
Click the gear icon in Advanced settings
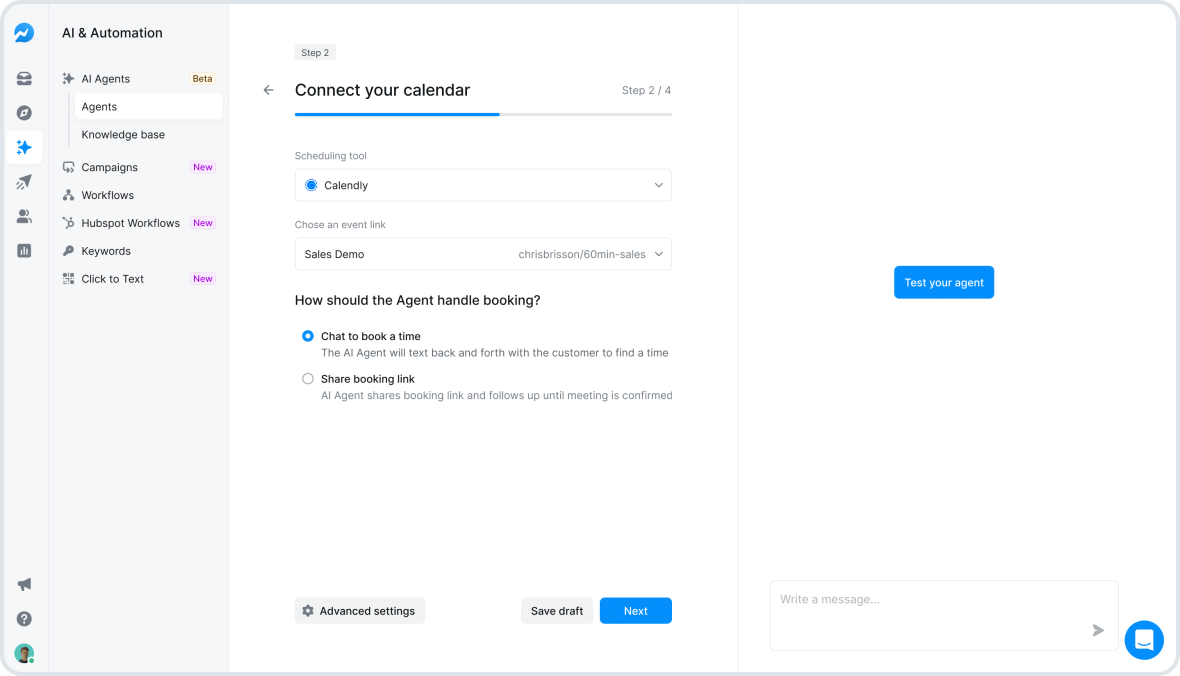(308, 611)
